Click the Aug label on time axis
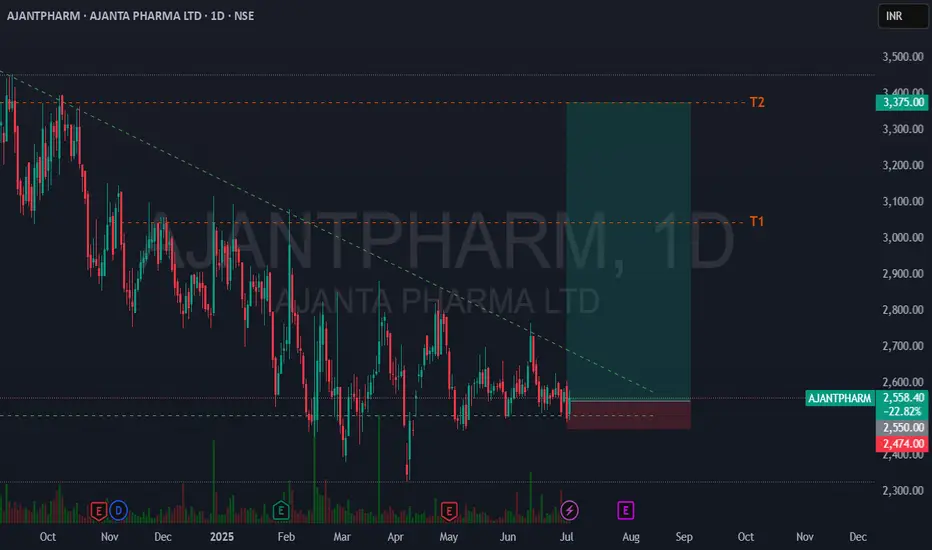932x550 pixels. [x=631, y=537]
